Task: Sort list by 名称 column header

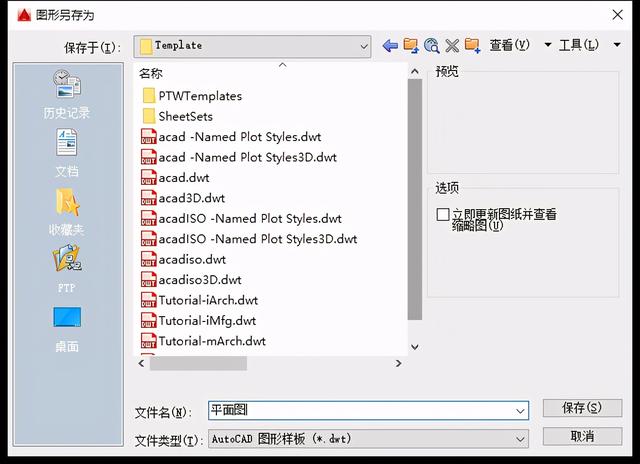Action: point(151,73)
